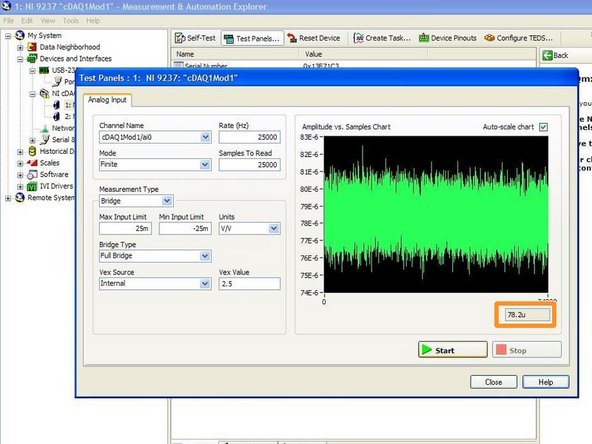Click the Historical Data database icon

[32, 151]
